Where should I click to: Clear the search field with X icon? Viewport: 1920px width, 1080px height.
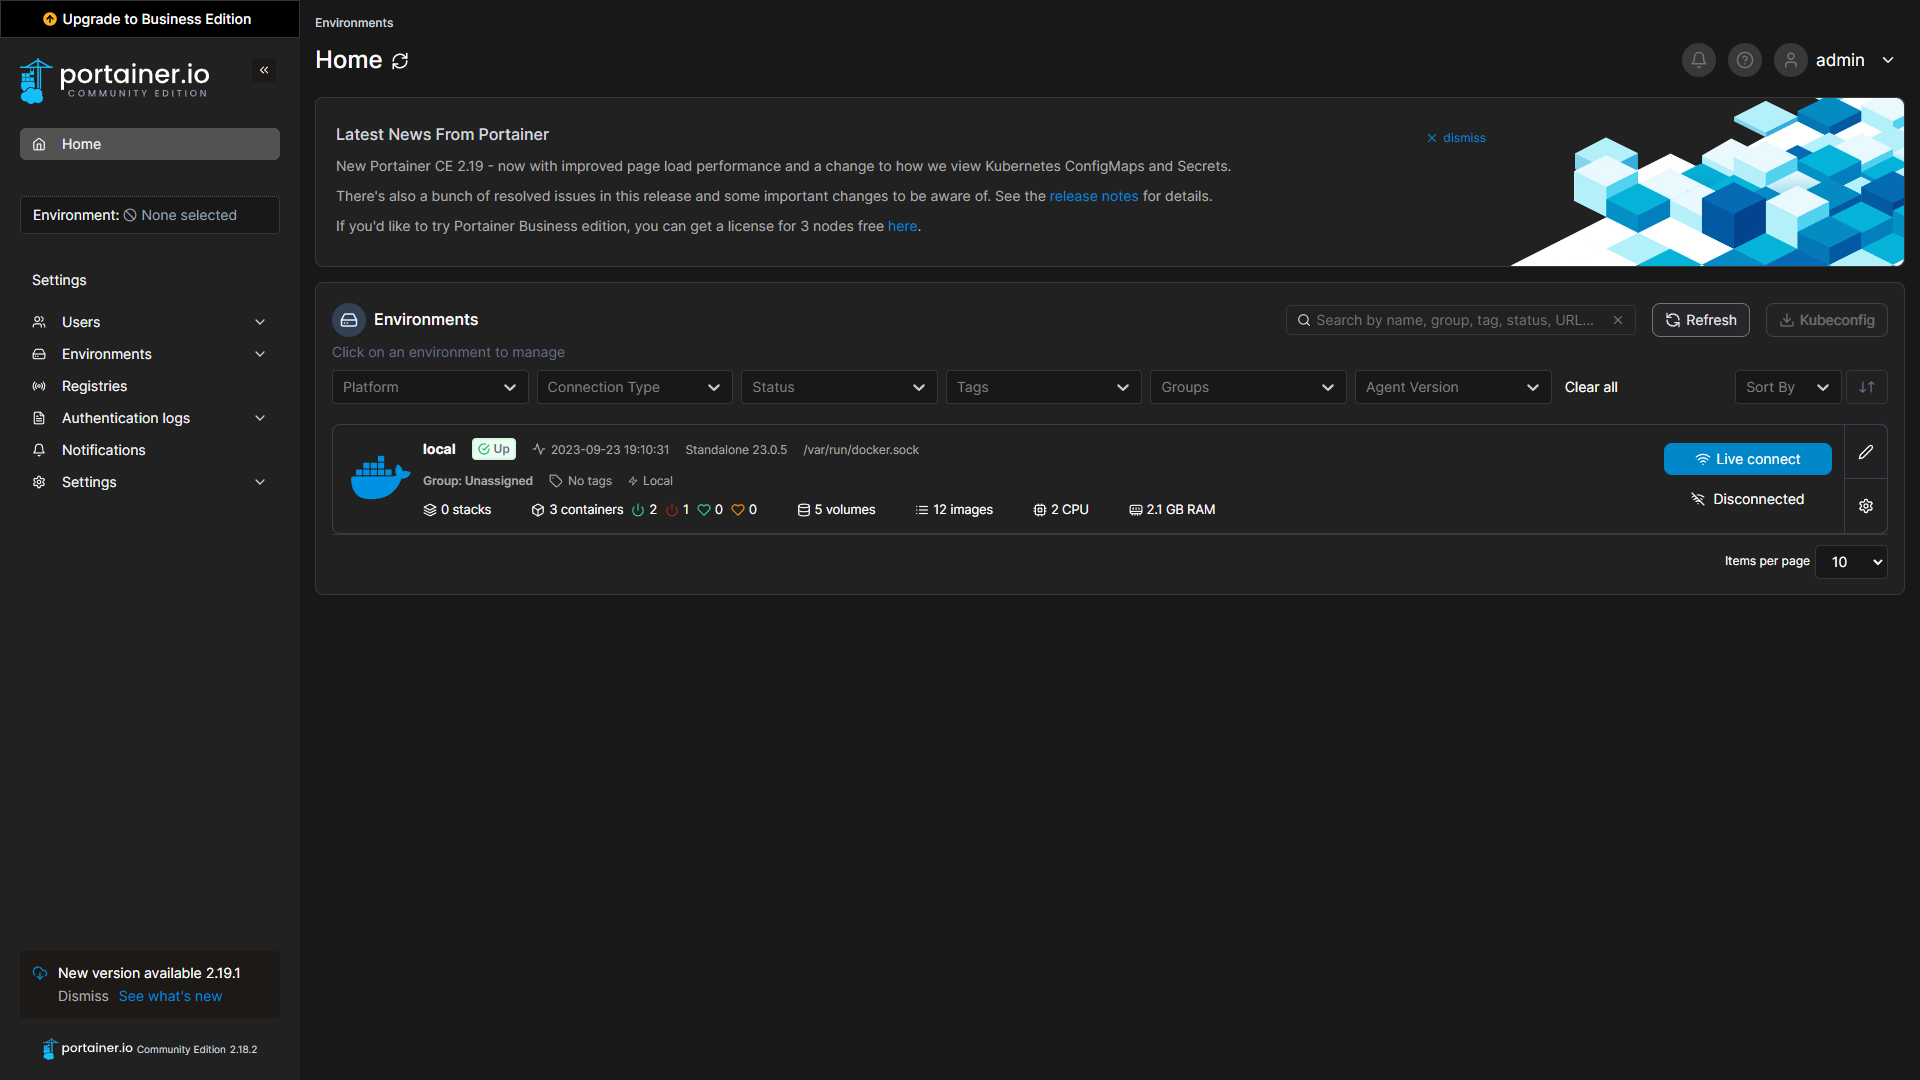point(1618,320)
